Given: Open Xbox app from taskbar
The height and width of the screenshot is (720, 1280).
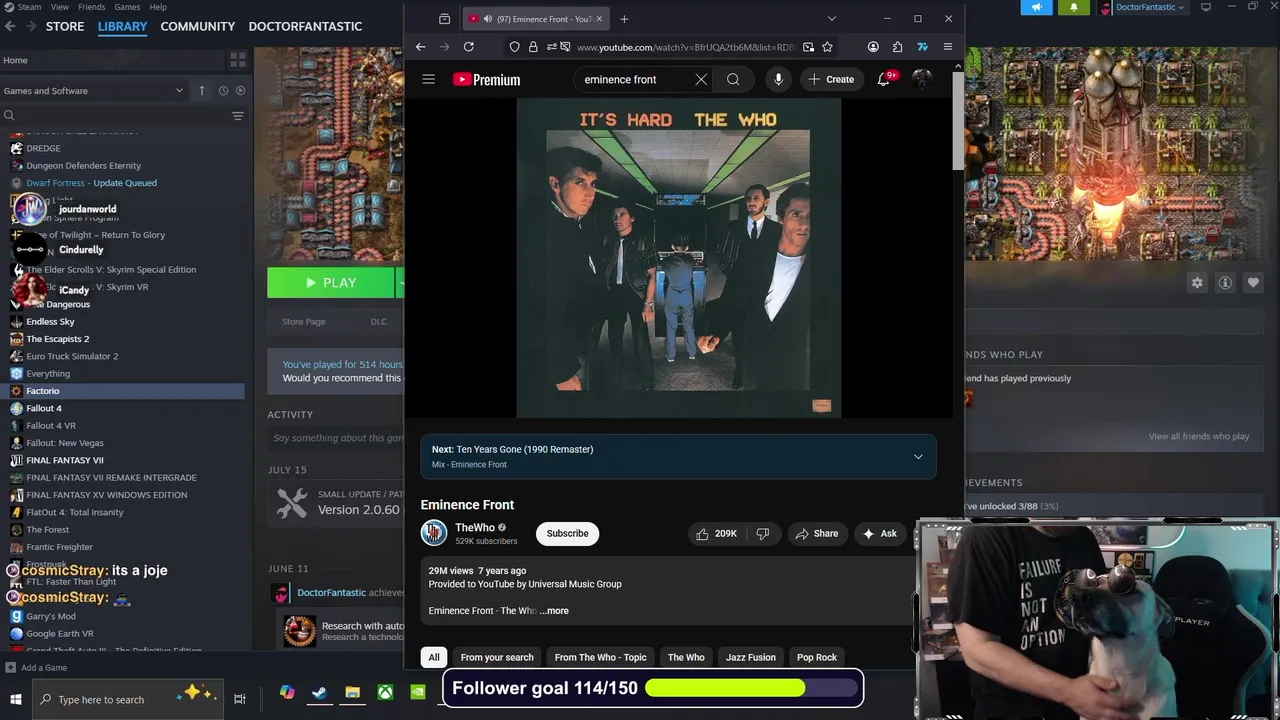Looking at the screenshot, I should (385, 693).
